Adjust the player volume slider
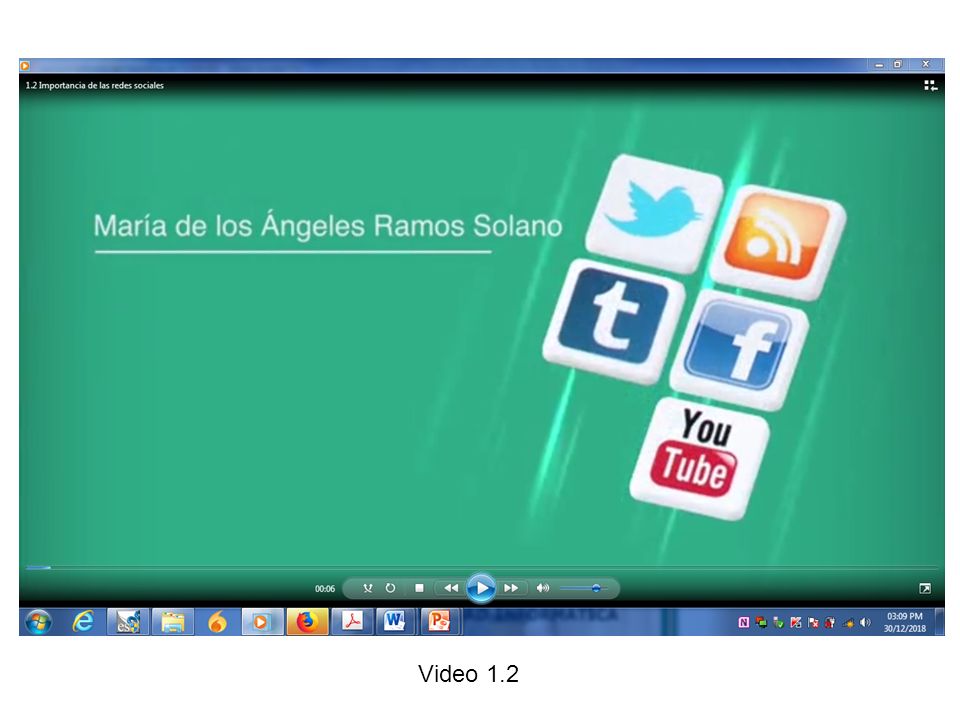This screenshot has width=960, height=720. pyautogui.click(x=583, y=588)
